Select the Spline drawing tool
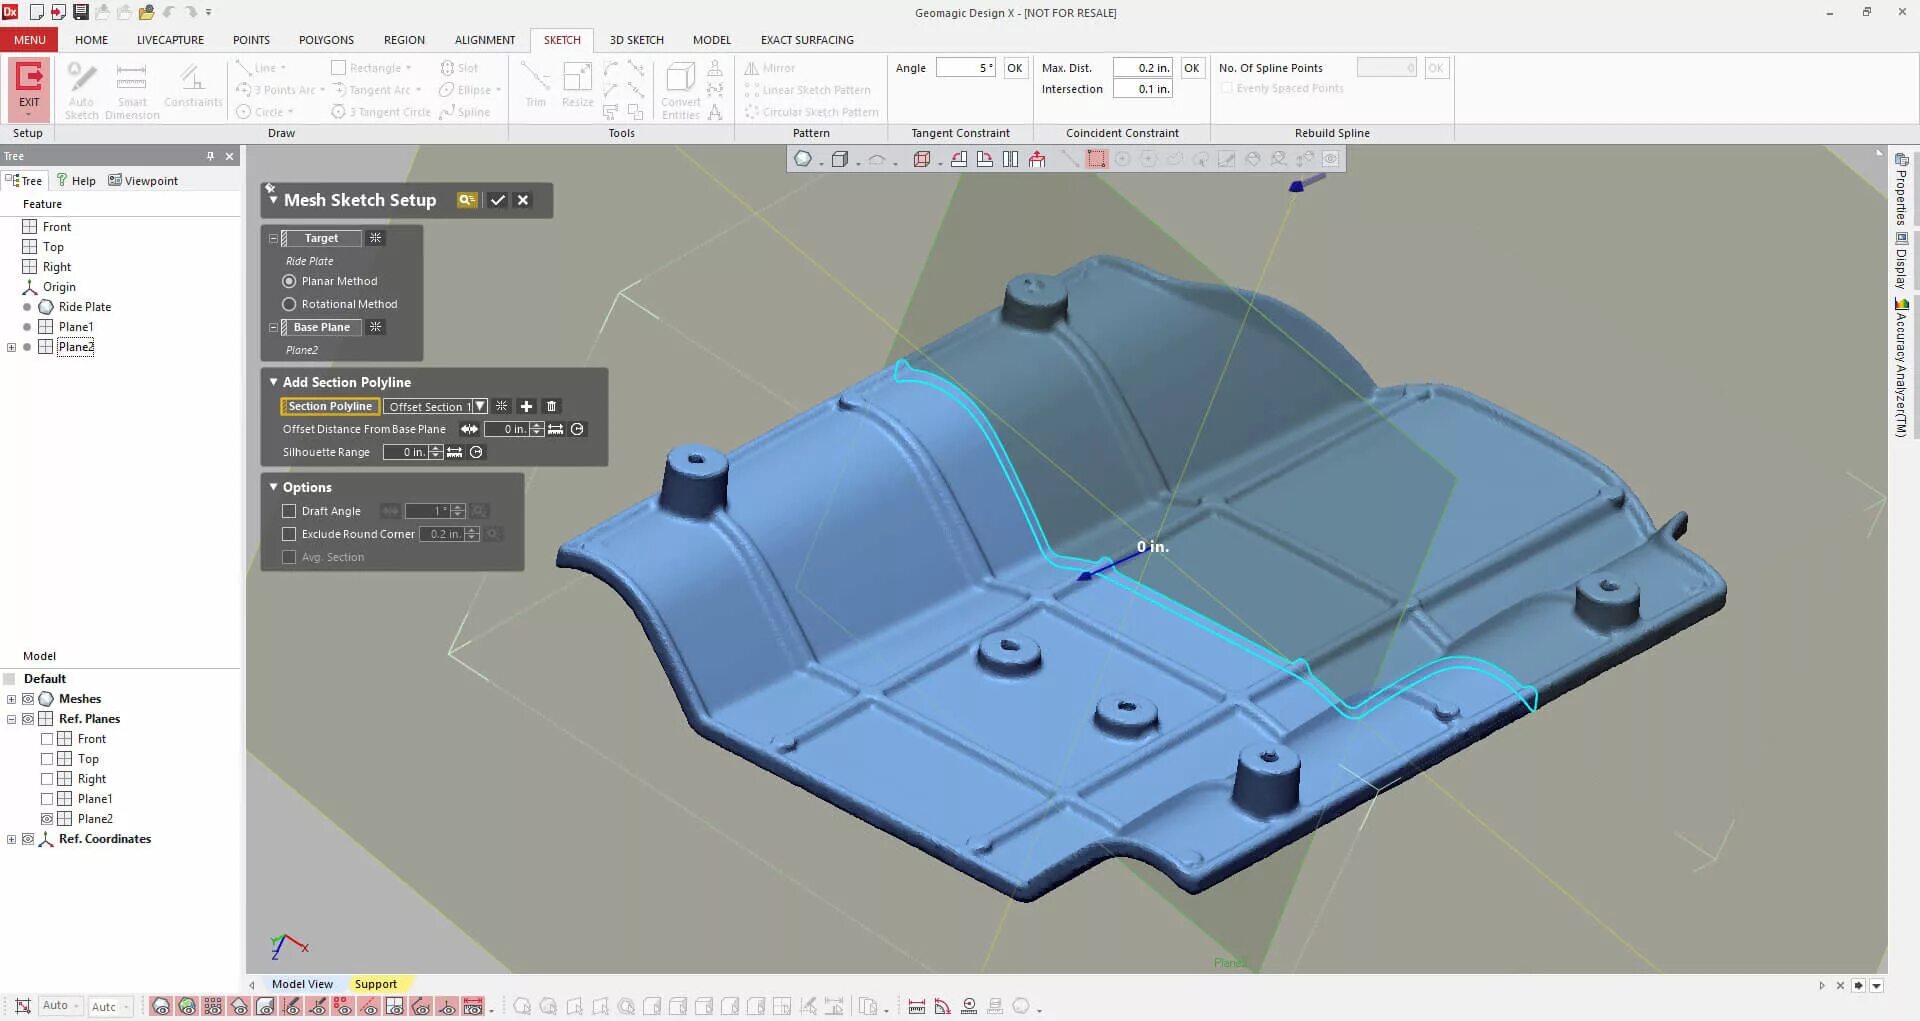This screenshot has width=1920, height=1021. pyautogui.click(x=466, y=111)
